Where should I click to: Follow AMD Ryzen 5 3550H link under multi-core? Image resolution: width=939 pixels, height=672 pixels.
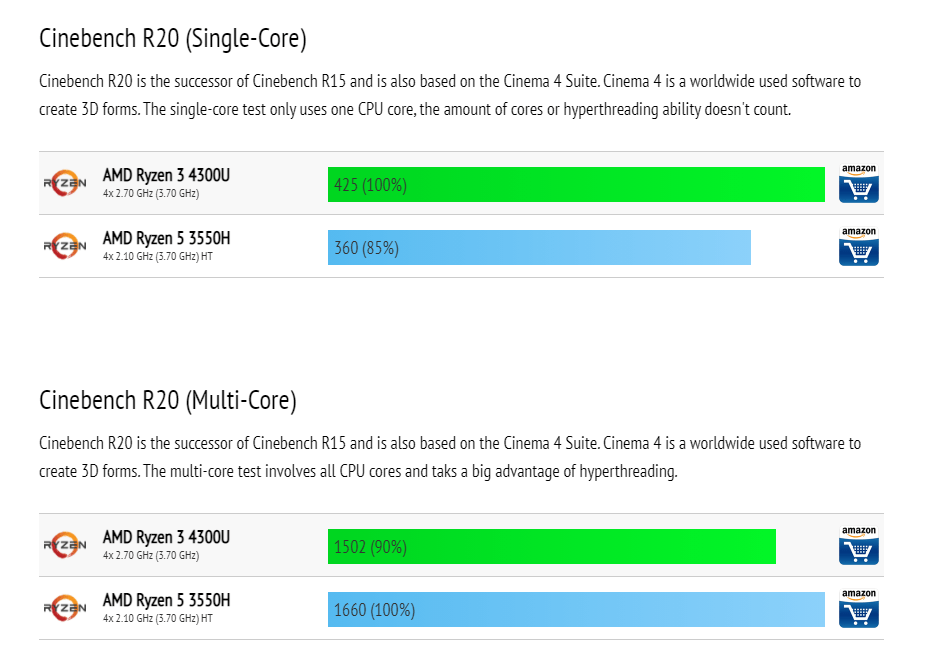(x=166, y=600)
